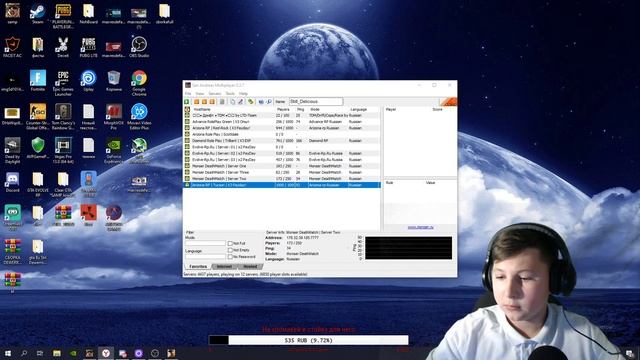Open Task View on the taskbar
Screen dimensions: 640x360
40,353
